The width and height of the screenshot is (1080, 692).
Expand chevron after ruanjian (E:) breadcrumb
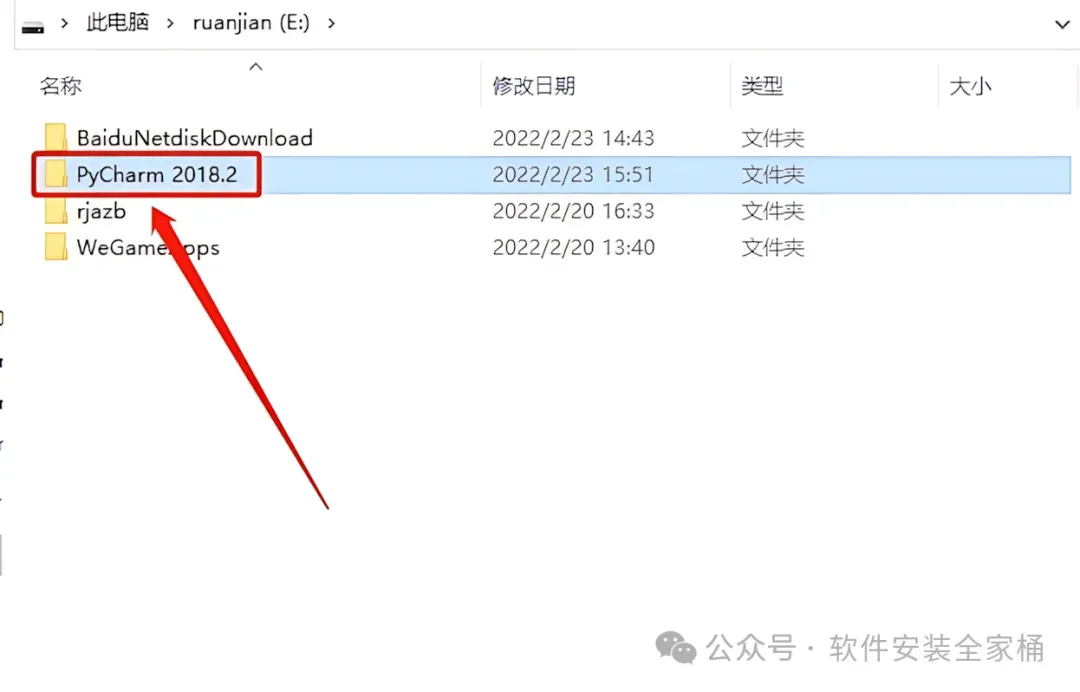[331, 23]
